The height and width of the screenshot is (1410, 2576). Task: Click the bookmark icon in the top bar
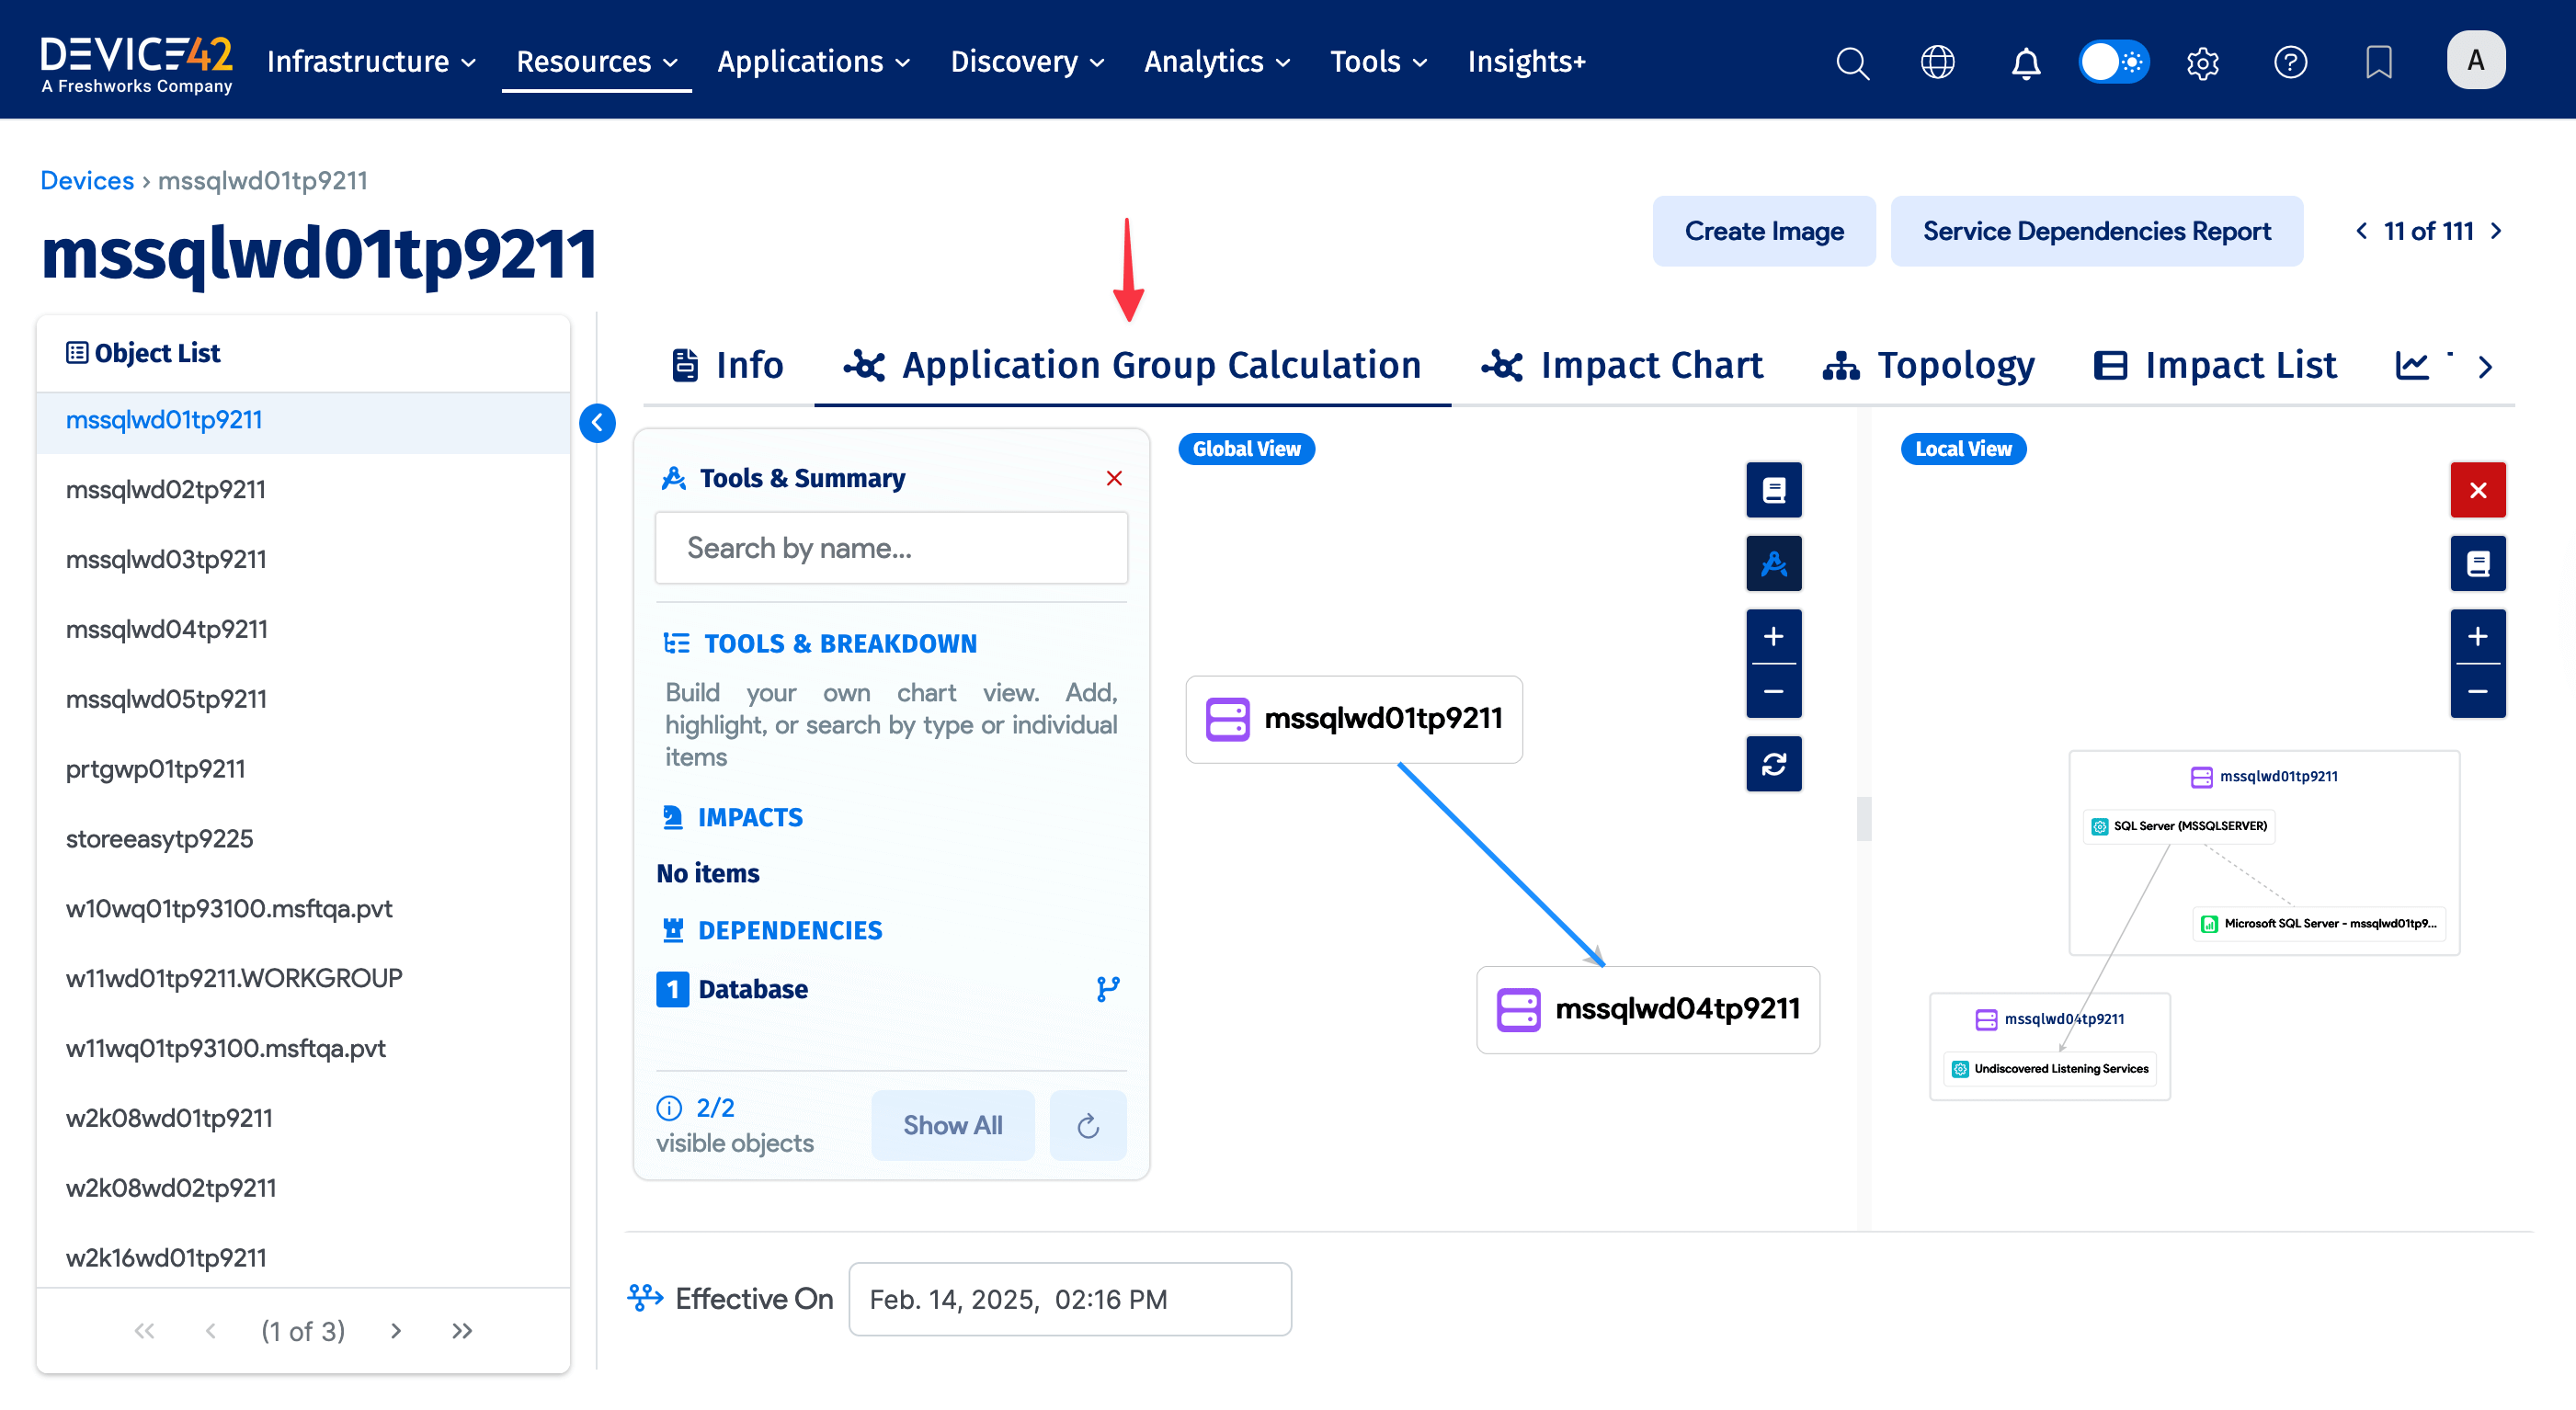[x=2378, y=62]
